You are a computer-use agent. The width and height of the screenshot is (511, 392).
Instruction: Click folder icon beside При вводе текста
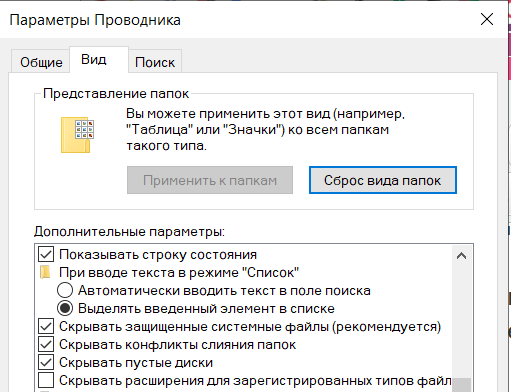click(45, 272)
